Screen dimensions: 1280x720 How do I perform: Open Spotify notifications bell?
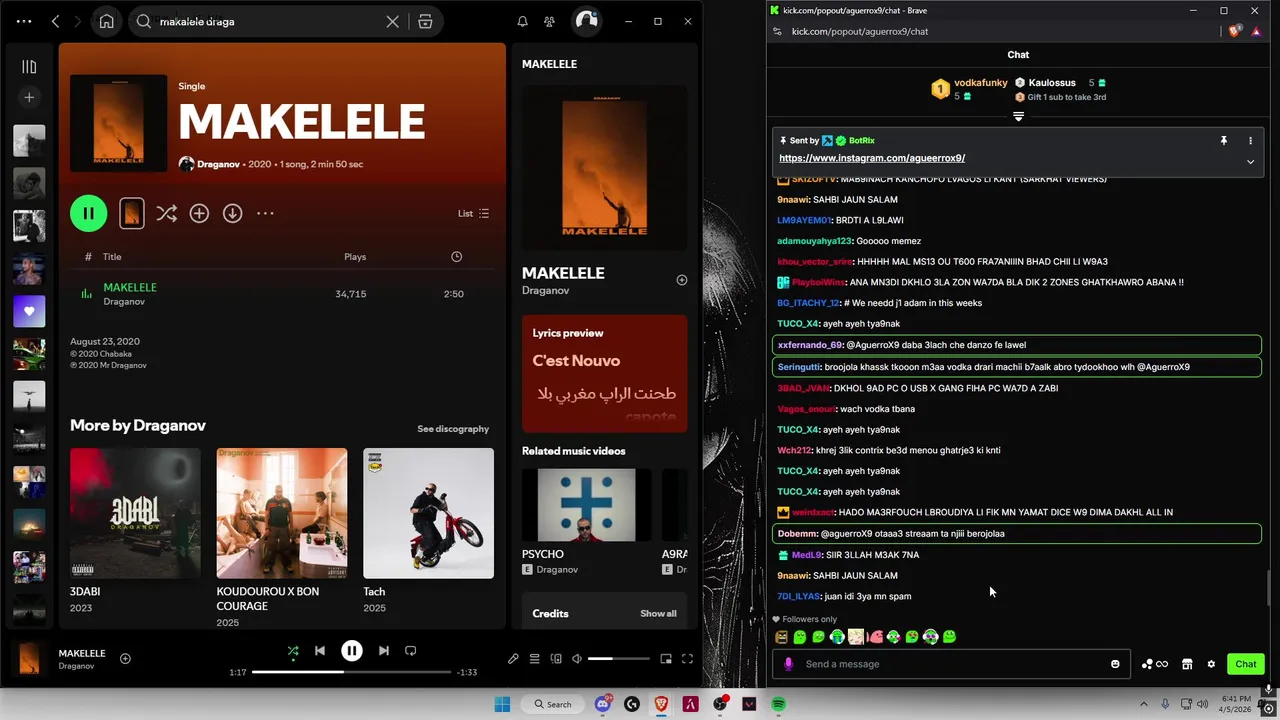pos(522,21)
